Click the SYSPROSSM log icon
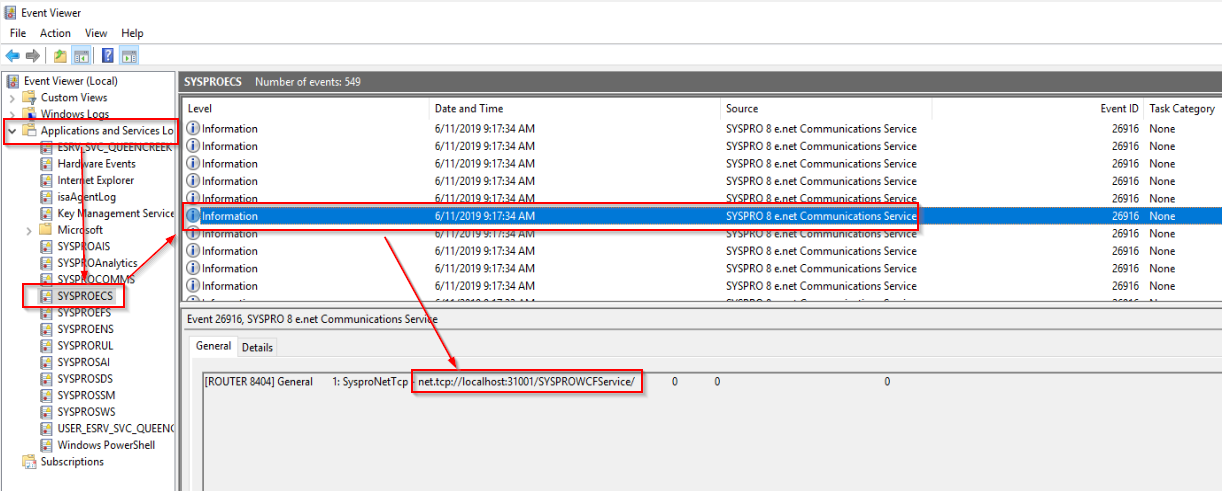 46,395
